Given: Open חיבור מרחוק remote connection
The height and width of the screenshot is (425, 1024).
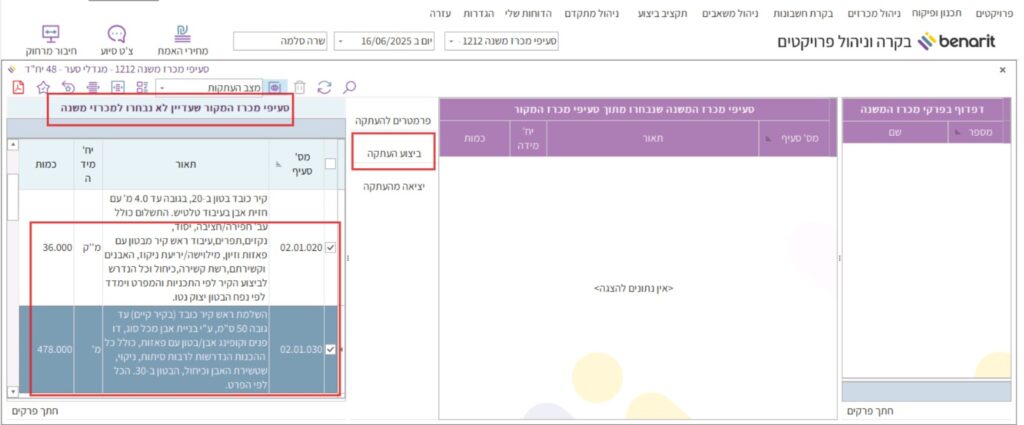Looking at the screenshot, I should [51, 39].
